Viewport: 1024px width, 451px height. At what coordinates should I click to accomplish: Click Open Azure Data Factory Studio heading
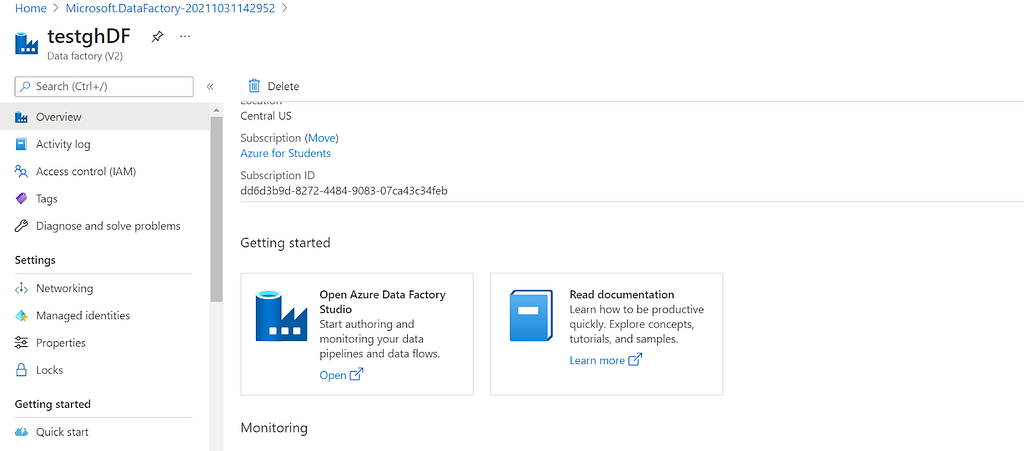point(383,302)
